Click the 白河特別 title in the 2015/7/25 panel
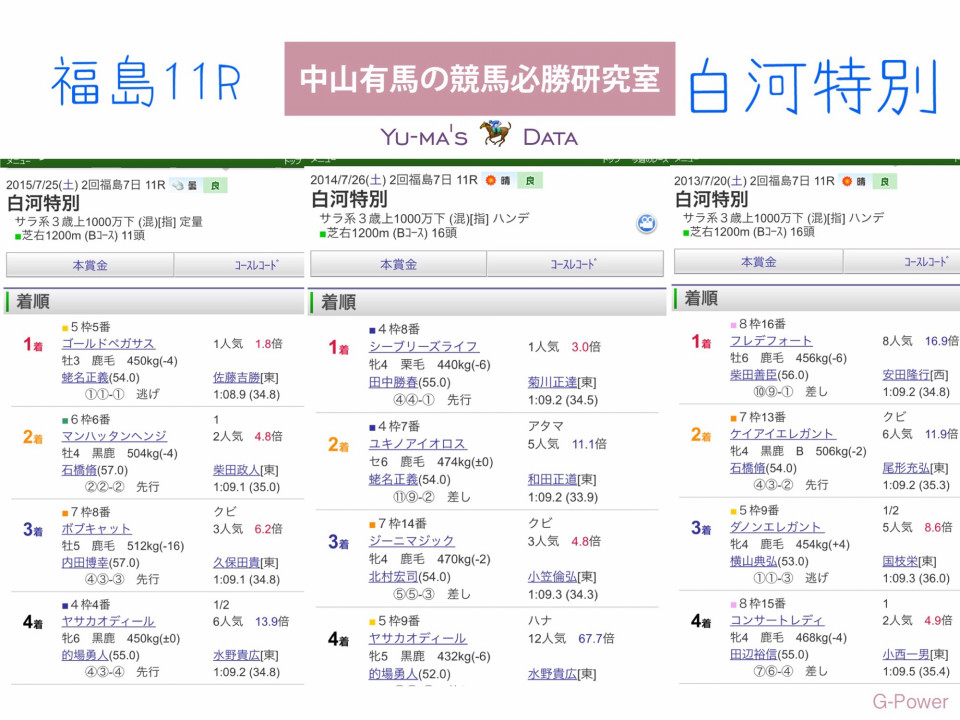Viewport: 960px width, 720px height. coord(43,203)
